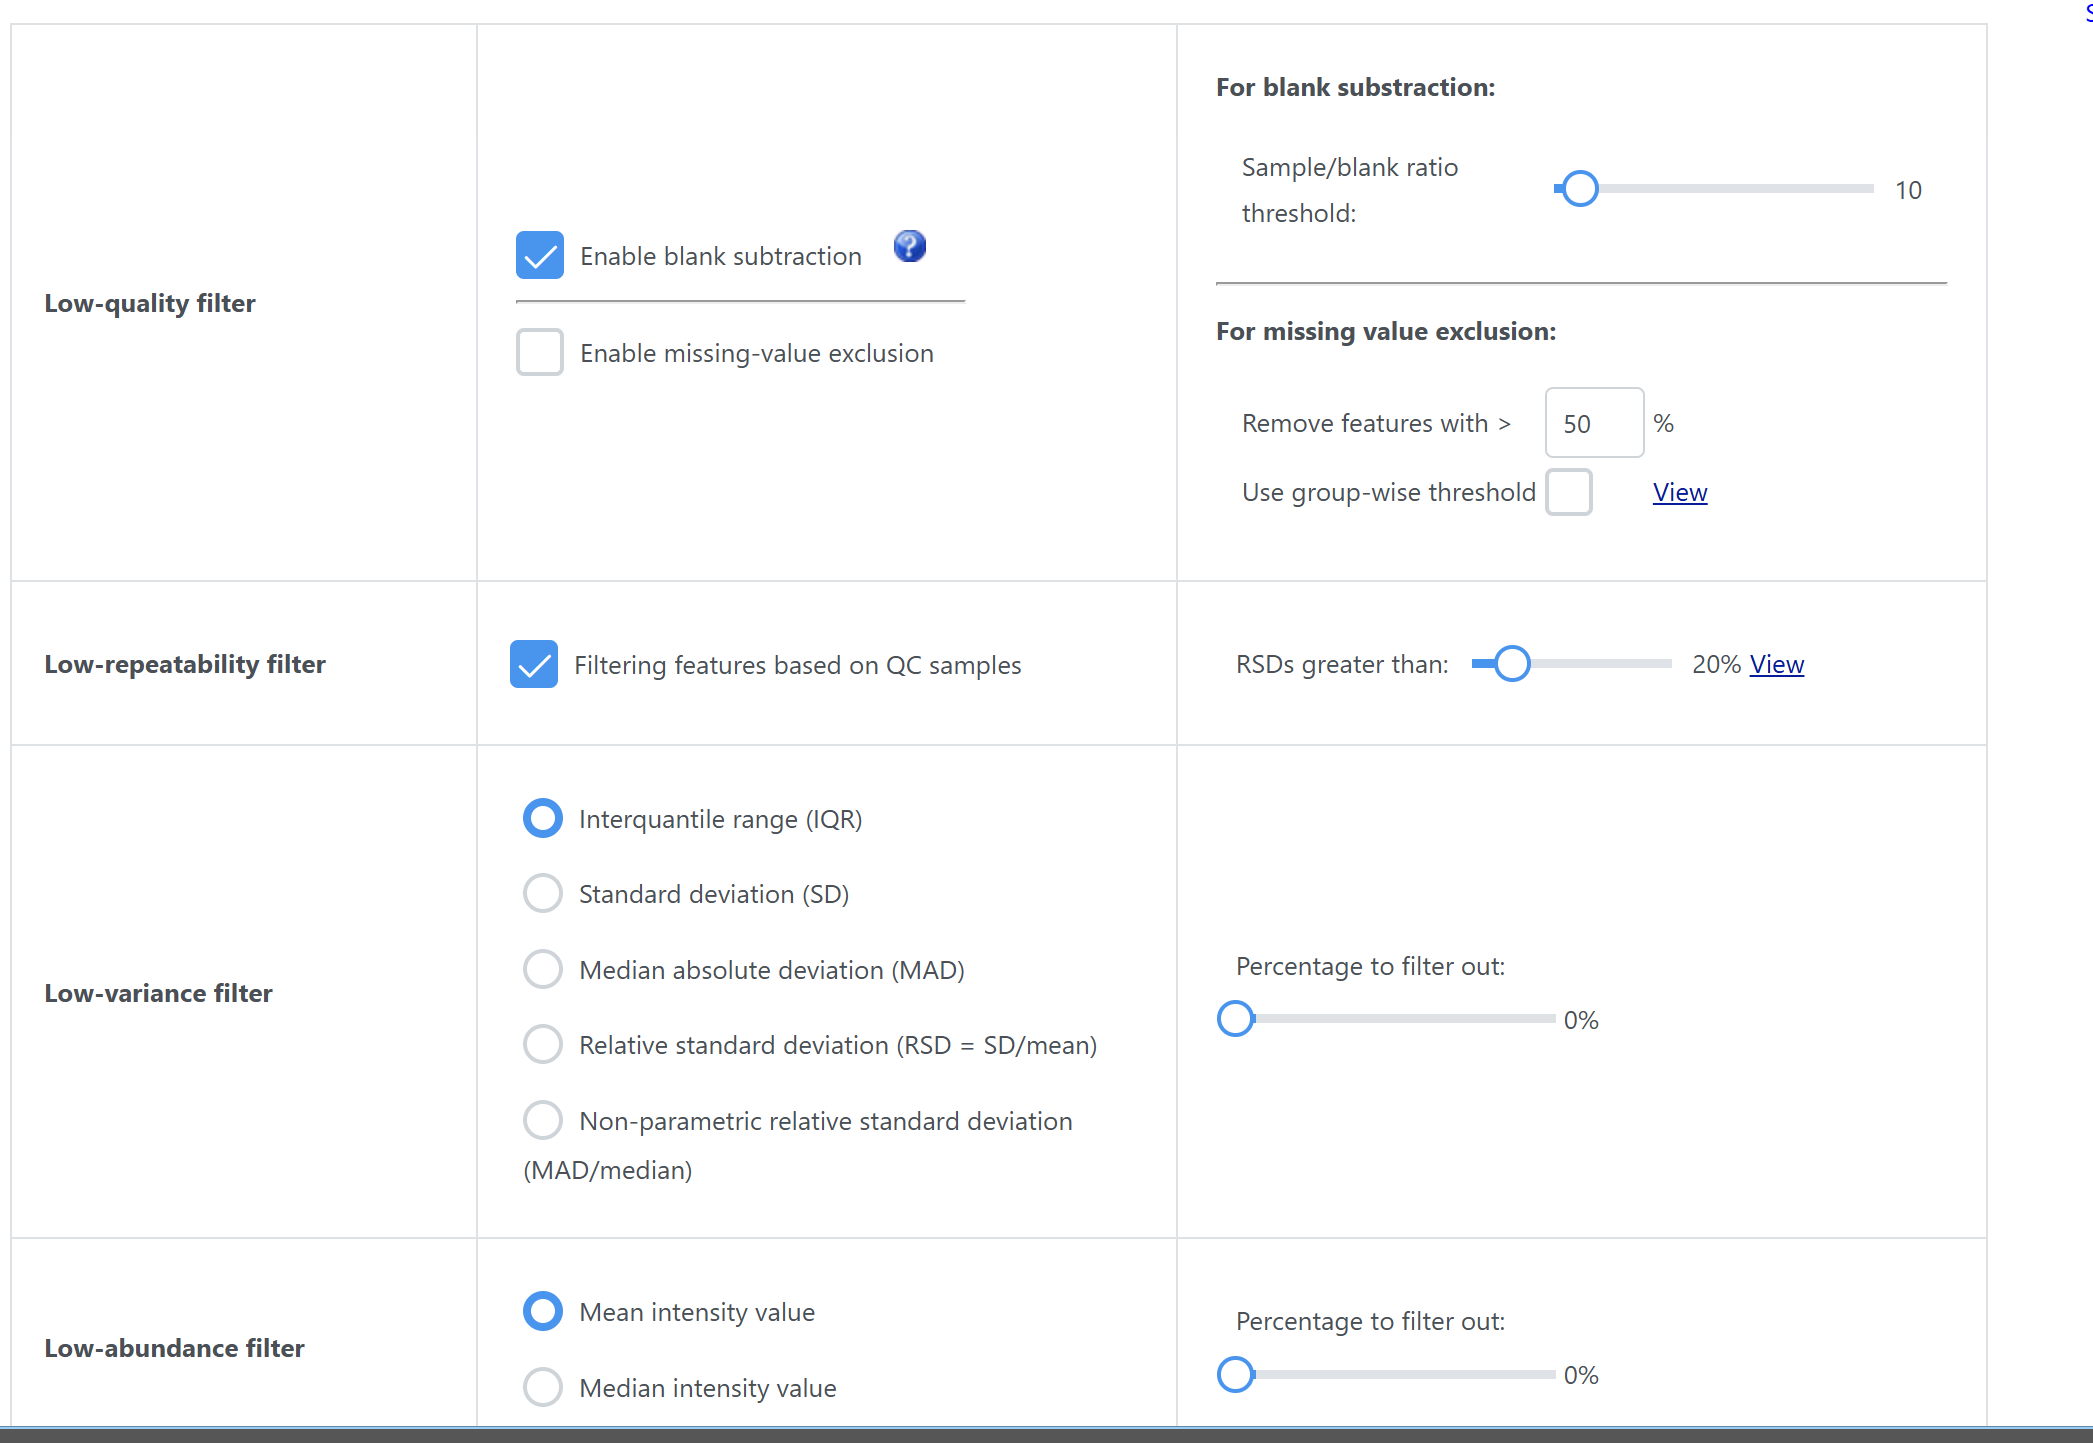
Task: Click the sample/blank ratio threshold slider handle
Action: click(1580, 188)
